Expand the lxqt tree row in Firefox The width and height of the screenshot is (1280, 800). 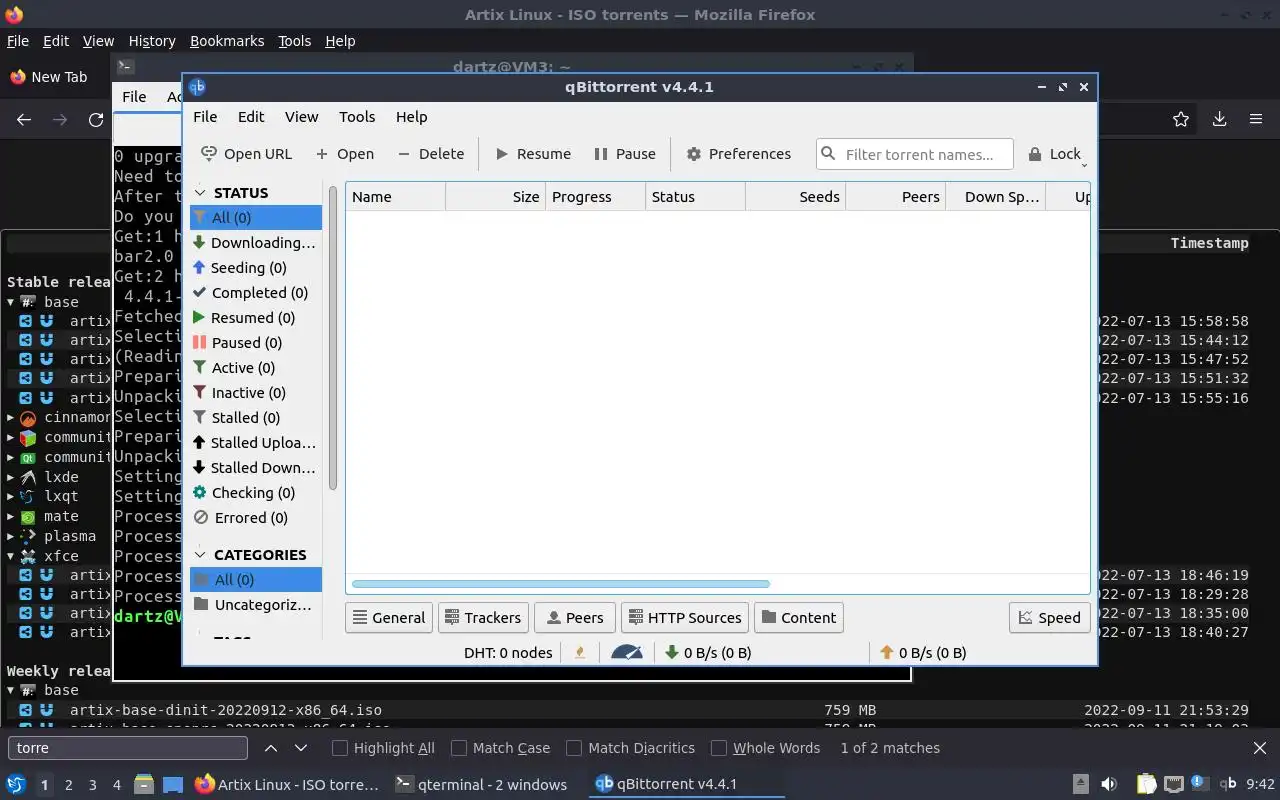11,497
